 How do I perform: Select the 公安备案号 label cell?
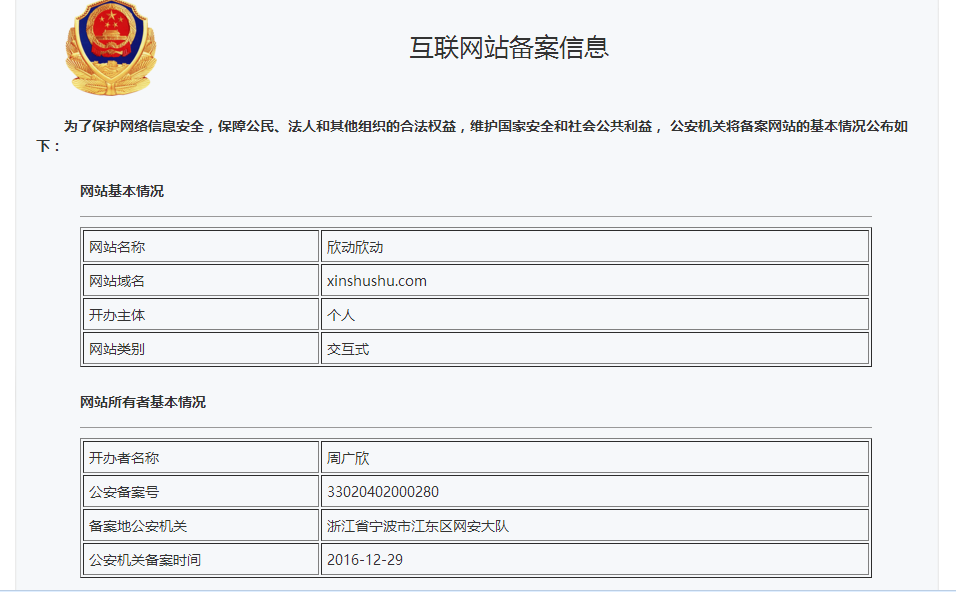point(201,492)
